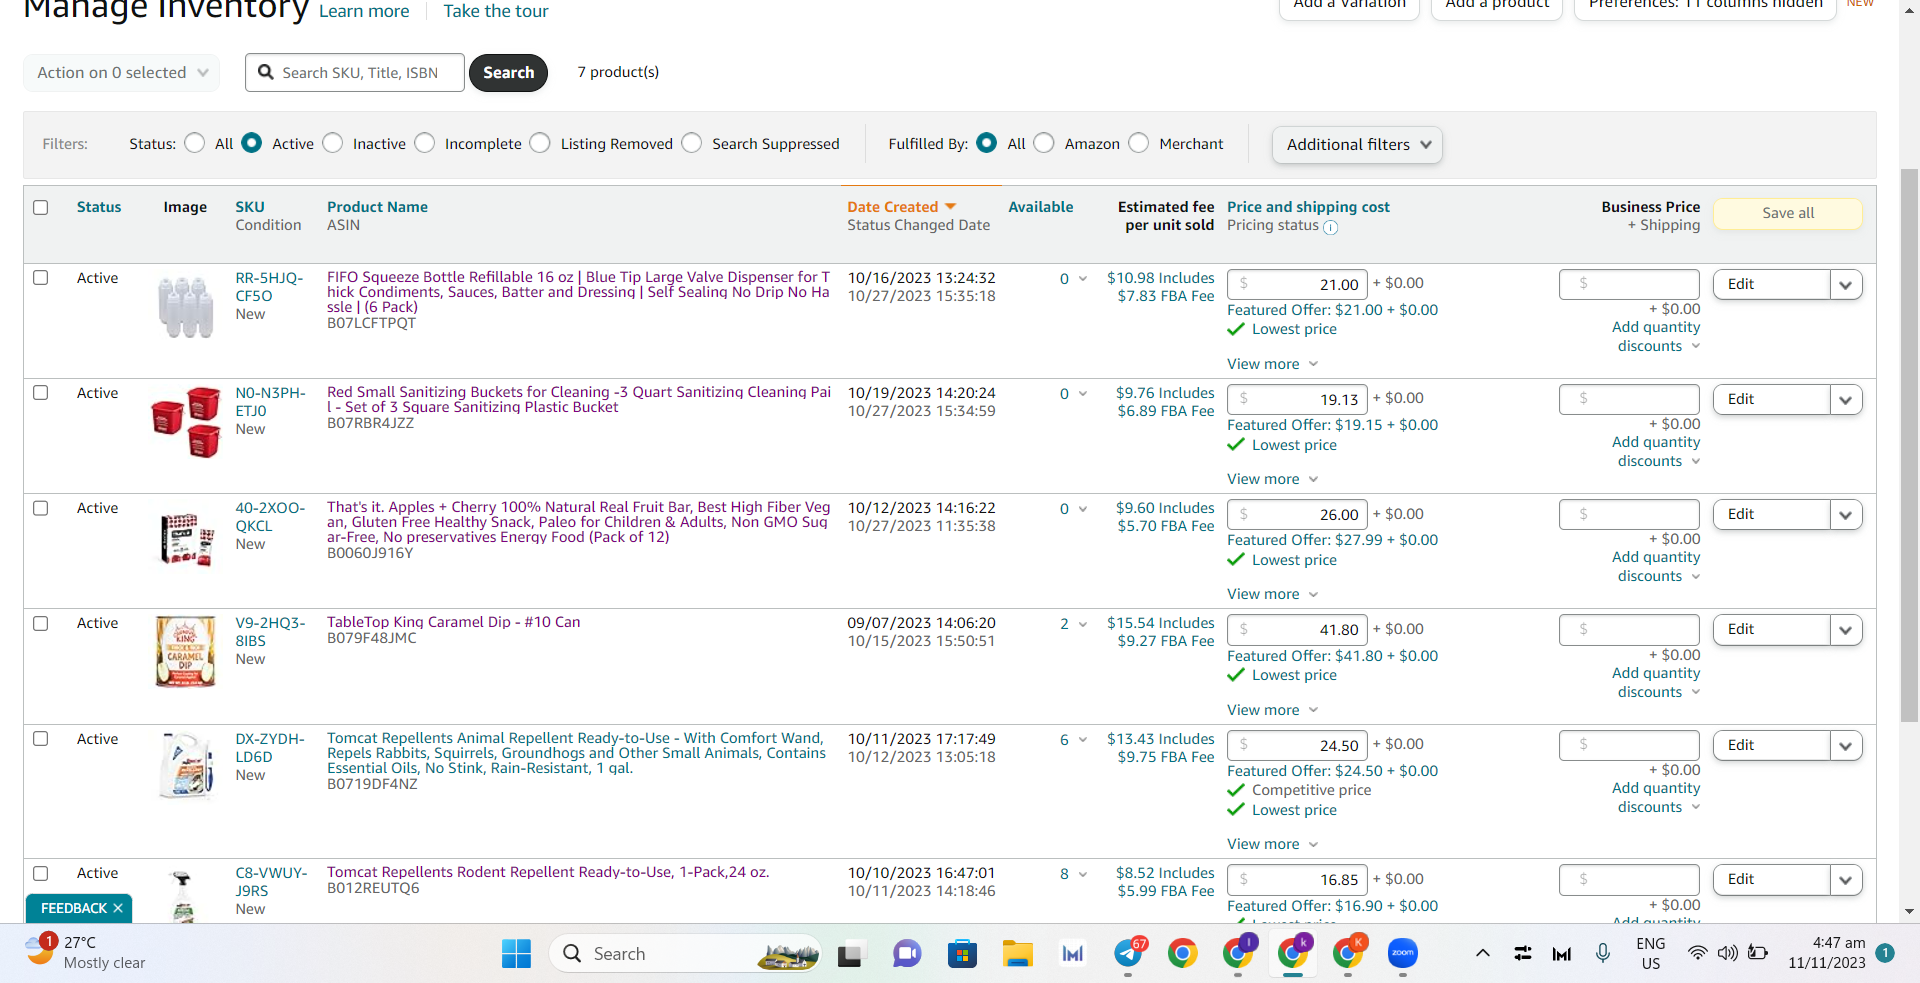This screenshot has width=1920, height=983.
Task: Select Amazon under Fulfilled By
Action: tap(1044, 143)
